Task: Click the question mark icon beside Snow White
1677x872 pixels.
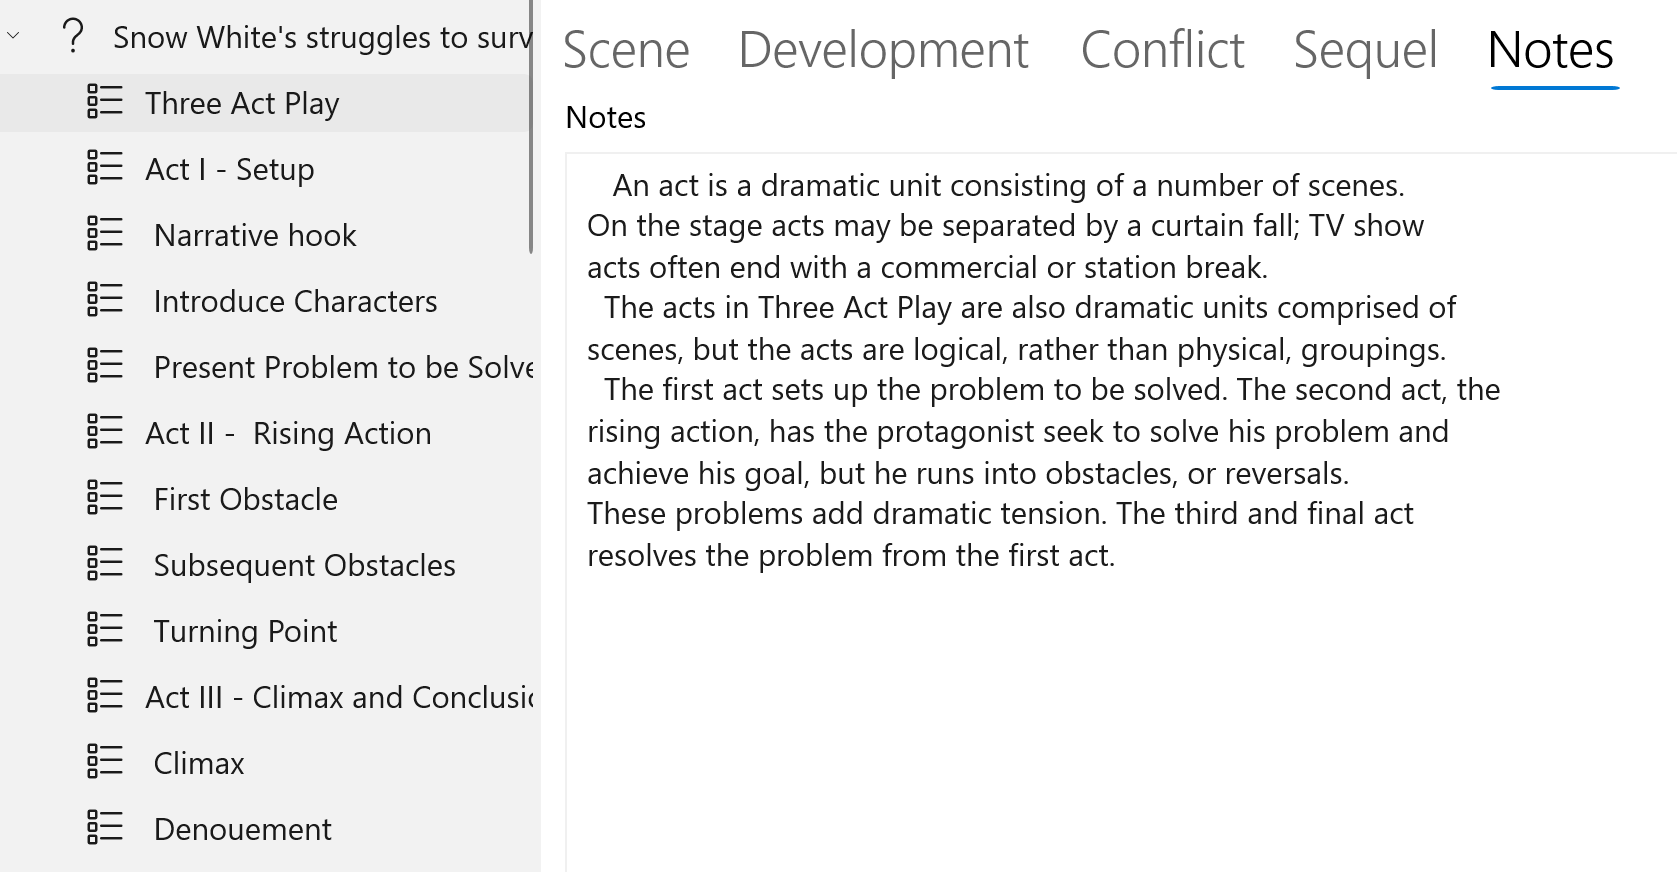Action: tap(72, 37)
